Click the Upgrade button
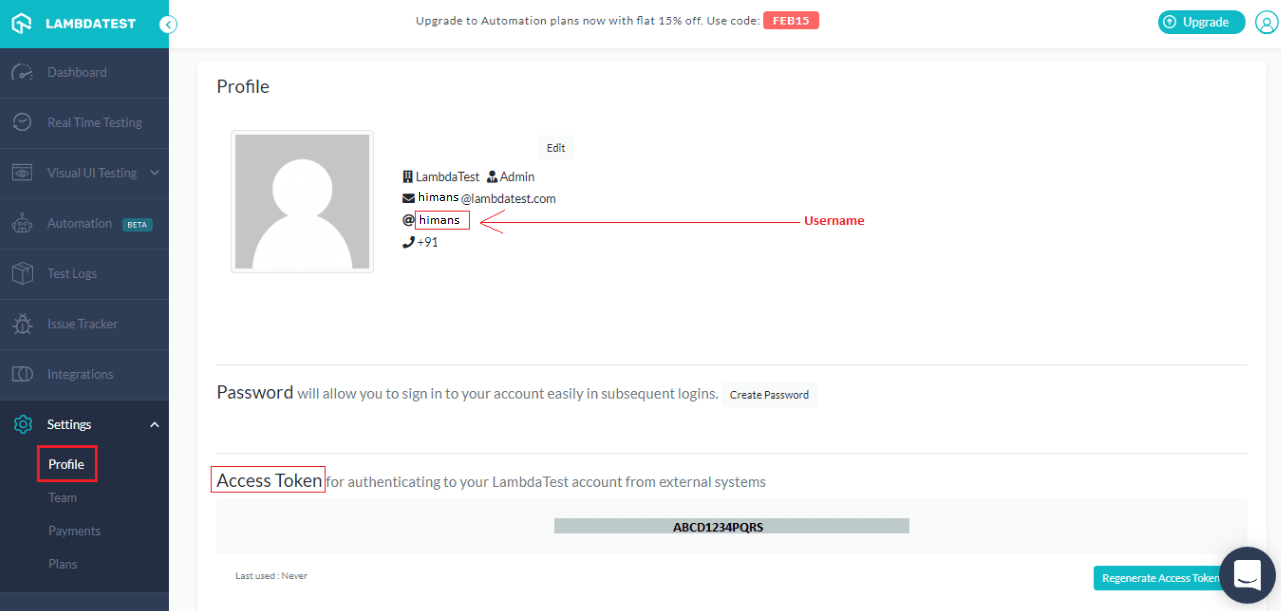The height and width of the screenshot is (611, 1281). (1201, 21)
